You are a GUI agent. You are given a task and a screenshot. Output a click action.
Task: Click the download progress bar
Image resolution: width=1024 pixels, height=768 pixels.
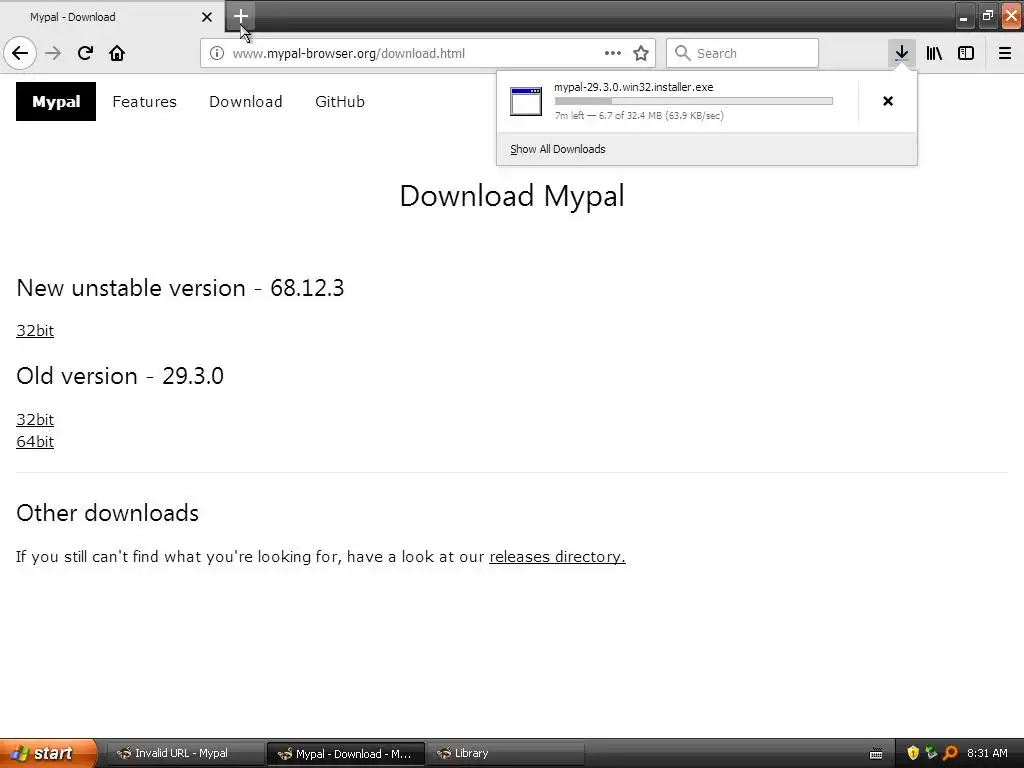click(694, 101)
